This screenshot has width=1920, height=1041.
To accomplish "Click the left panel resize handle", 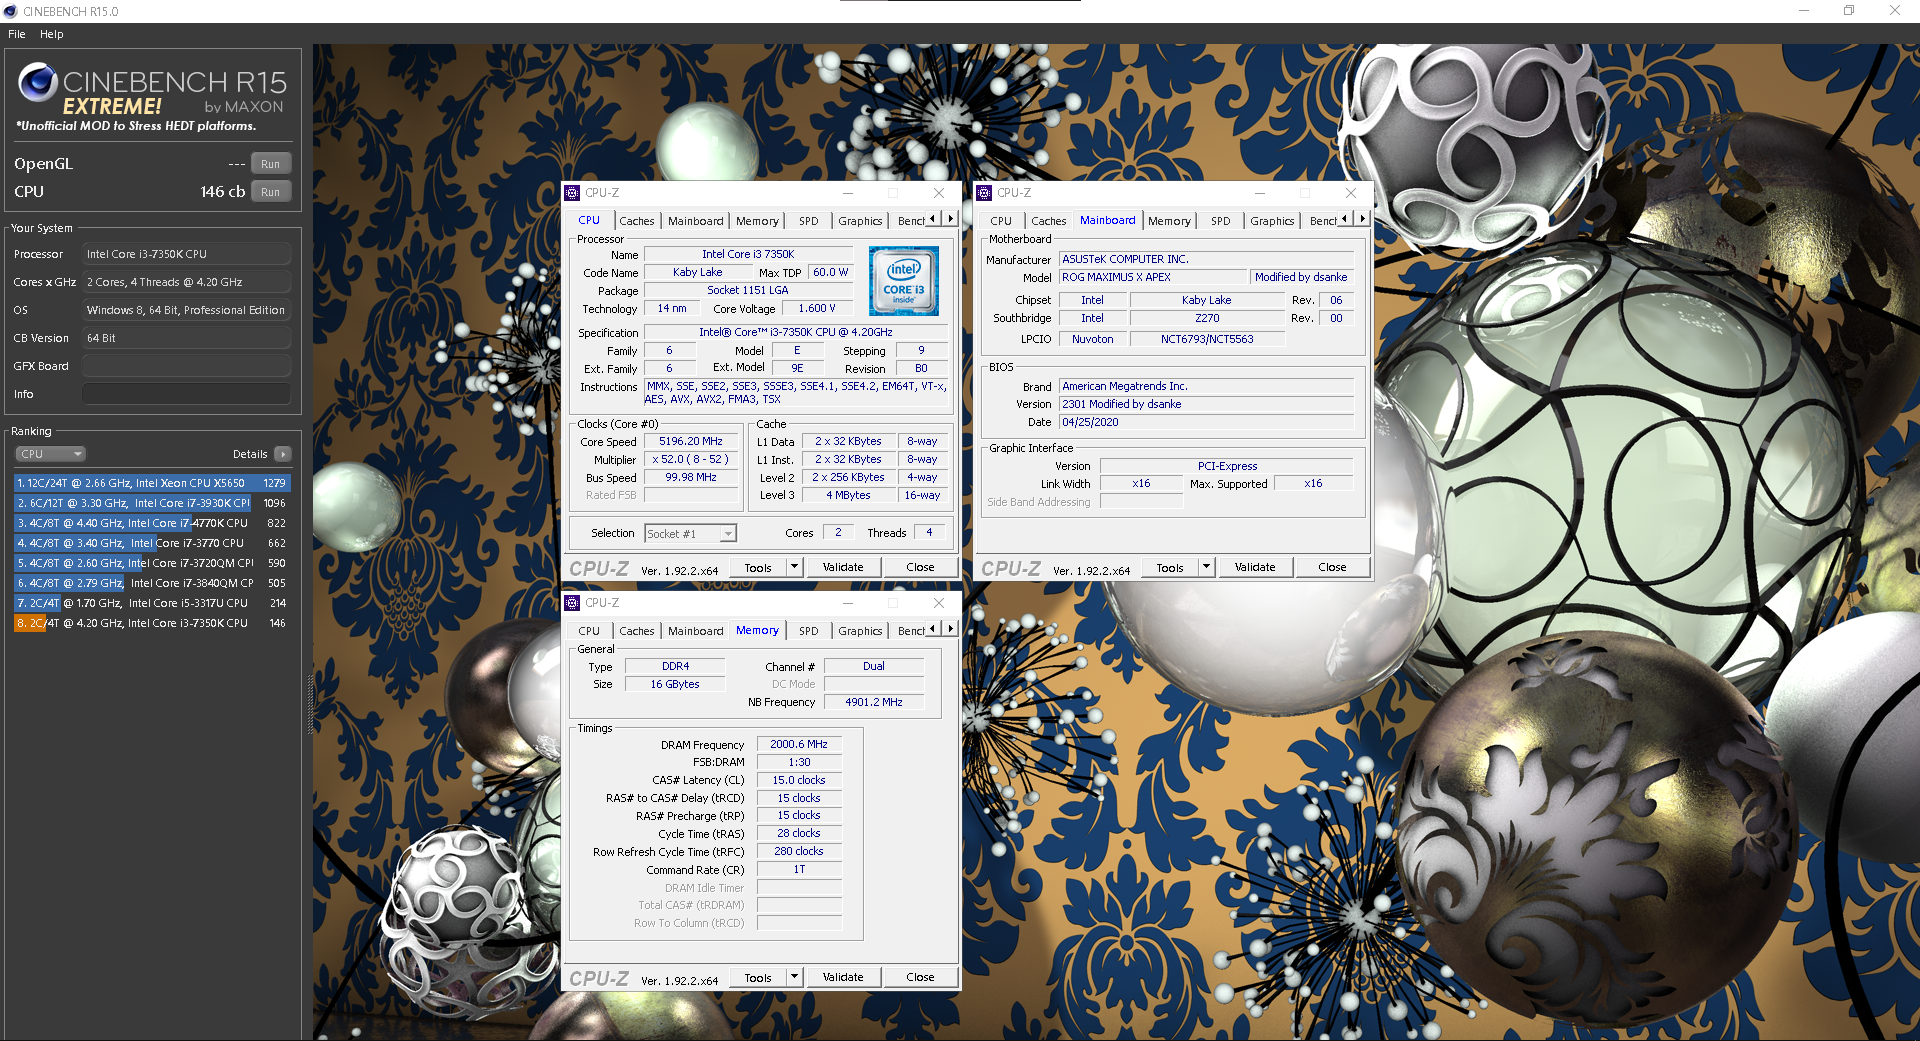I will [309, 703].
